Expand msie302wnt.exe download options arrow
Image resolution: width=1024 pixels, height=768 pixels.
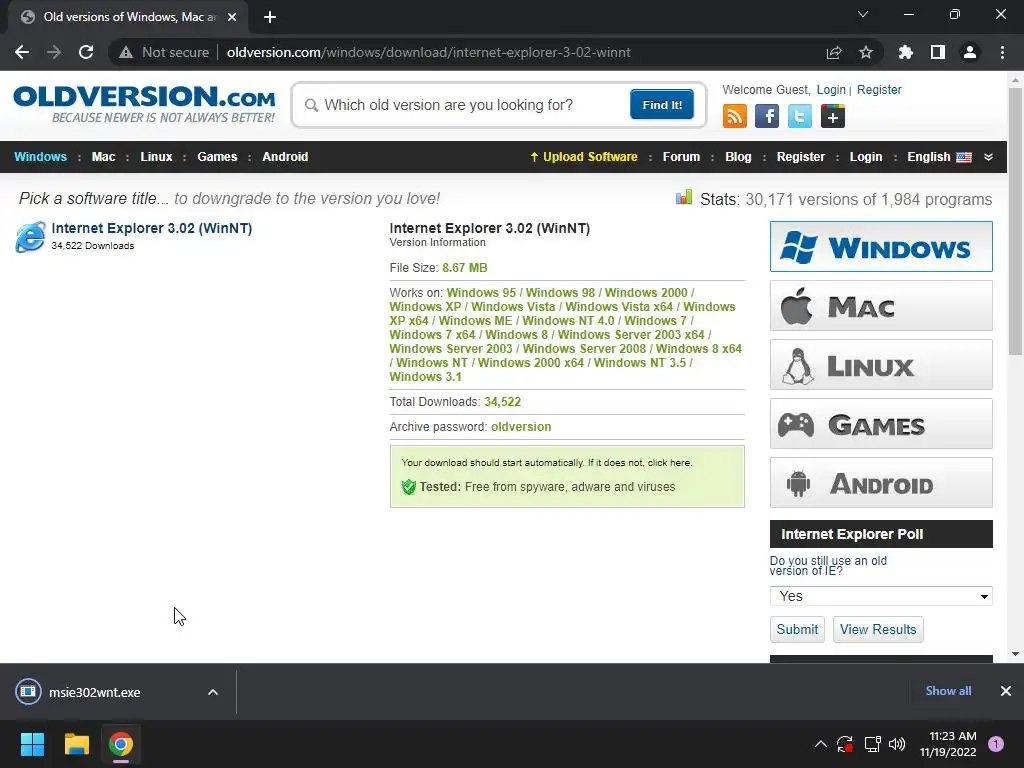[x=213, y=692]
